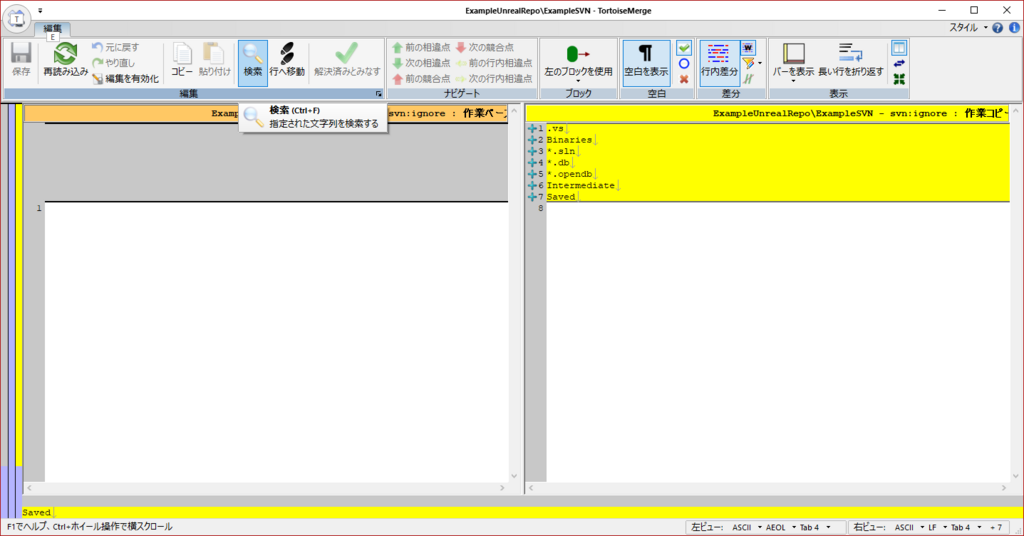Open 行へ移動 go-to-line tool

[287, 60]
